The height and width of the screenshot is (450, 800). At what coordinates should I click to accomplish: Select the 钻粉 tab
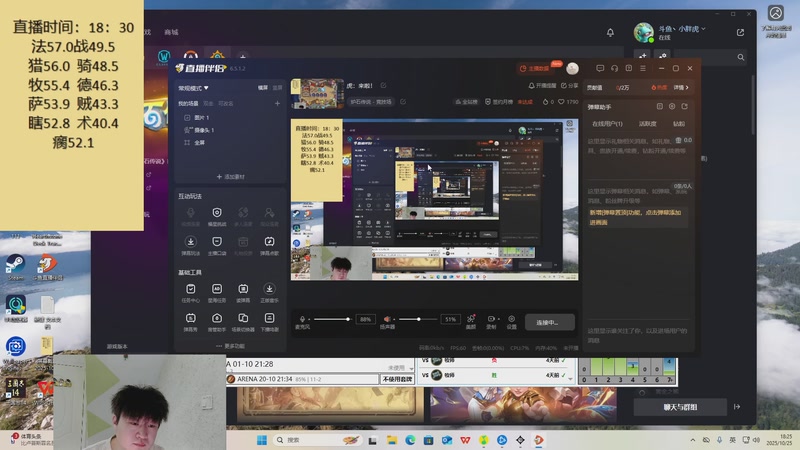[679, 124]
